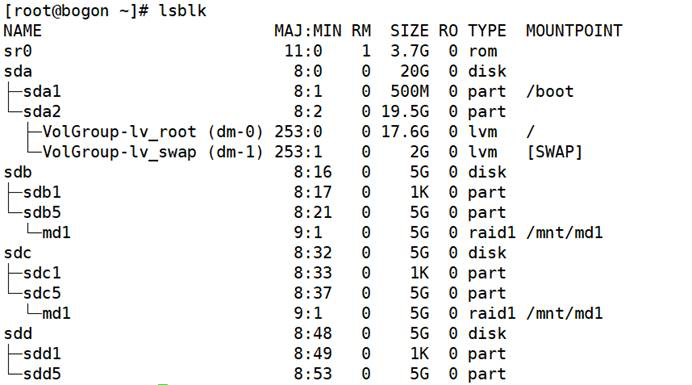The width and height of the screenshot is (692, 385).
Task: Click the 8:1 device number
Action: 308,91
